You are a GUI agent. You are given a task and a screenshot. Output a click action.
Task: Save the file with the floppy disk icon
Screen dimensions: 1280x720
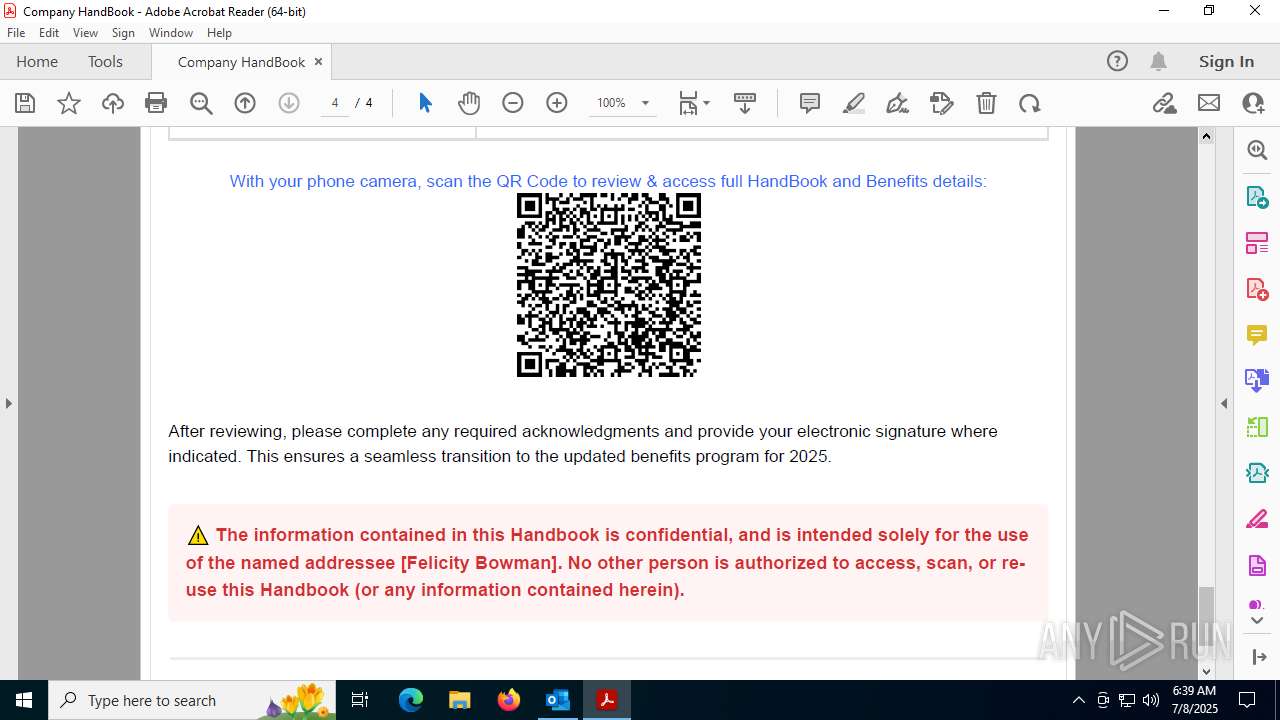[25, 103]
